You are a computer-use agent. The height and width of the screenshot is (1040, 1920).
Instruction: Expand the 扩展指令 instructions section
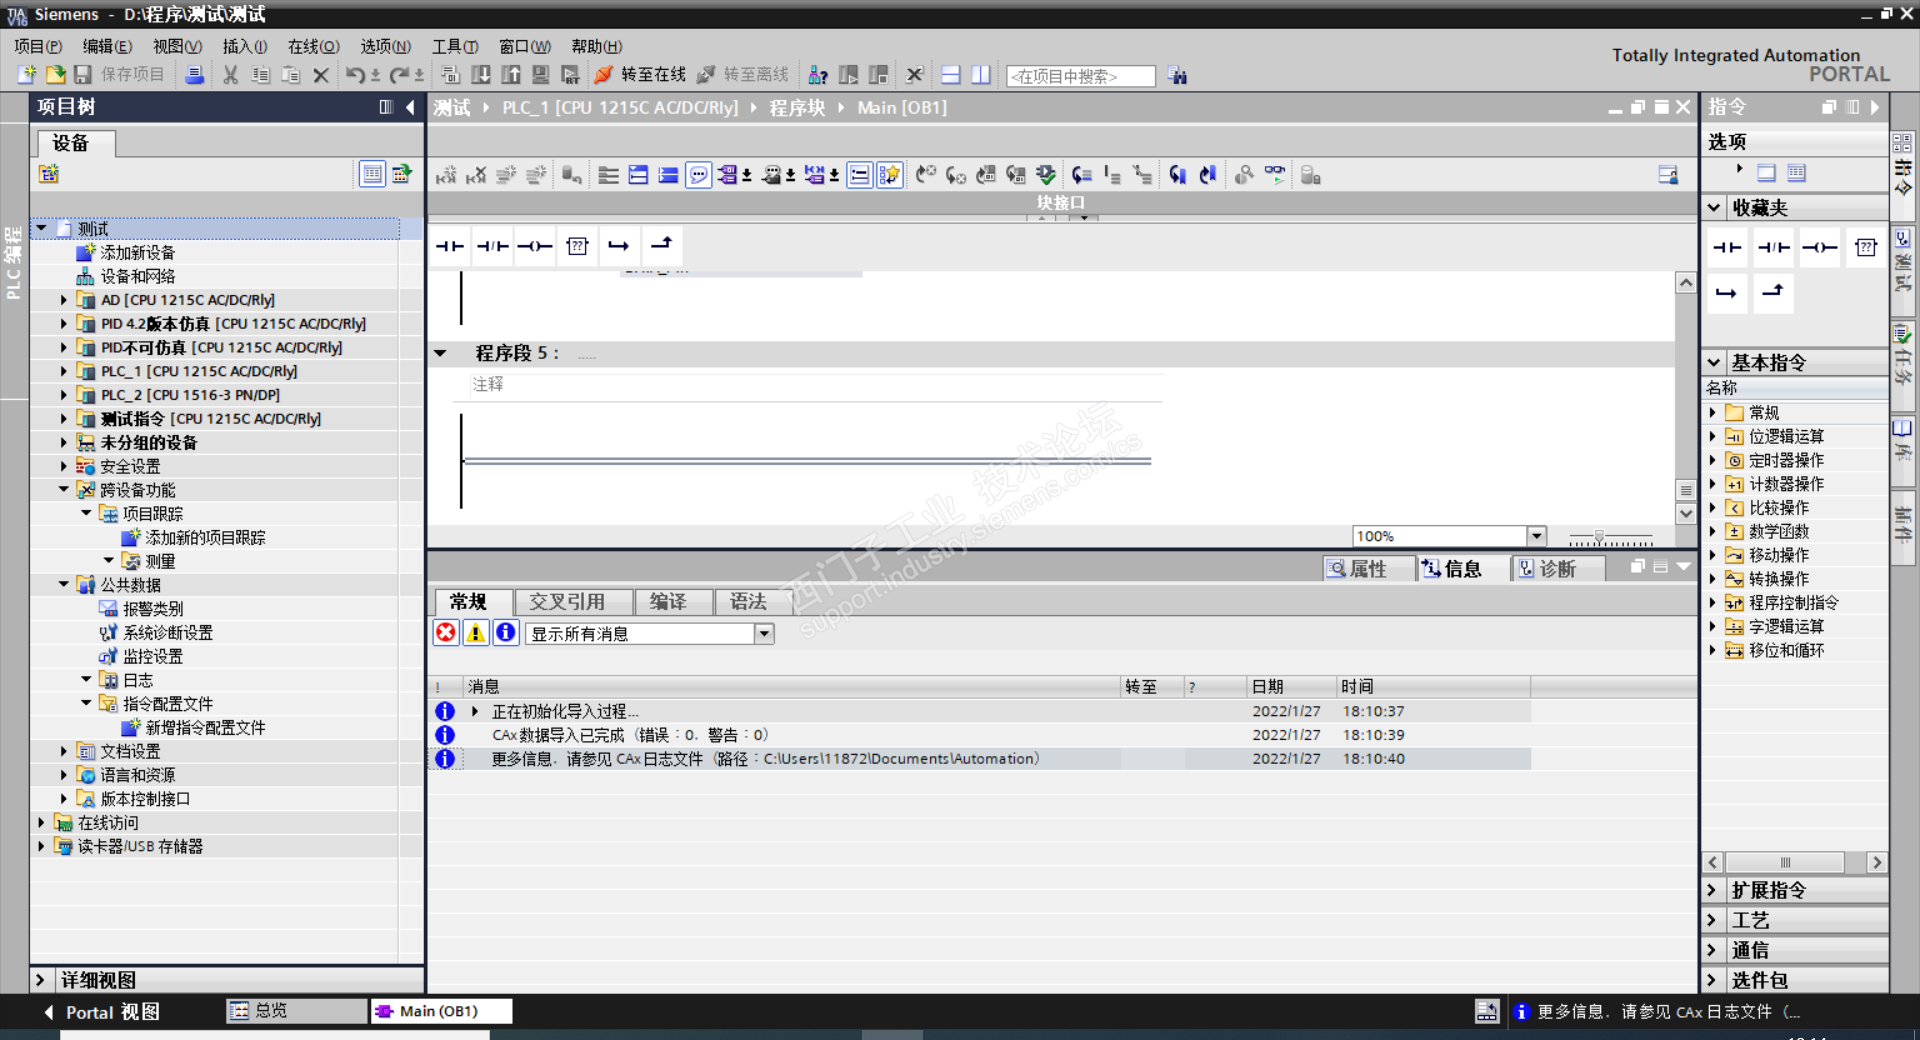tap(1711, 890)
